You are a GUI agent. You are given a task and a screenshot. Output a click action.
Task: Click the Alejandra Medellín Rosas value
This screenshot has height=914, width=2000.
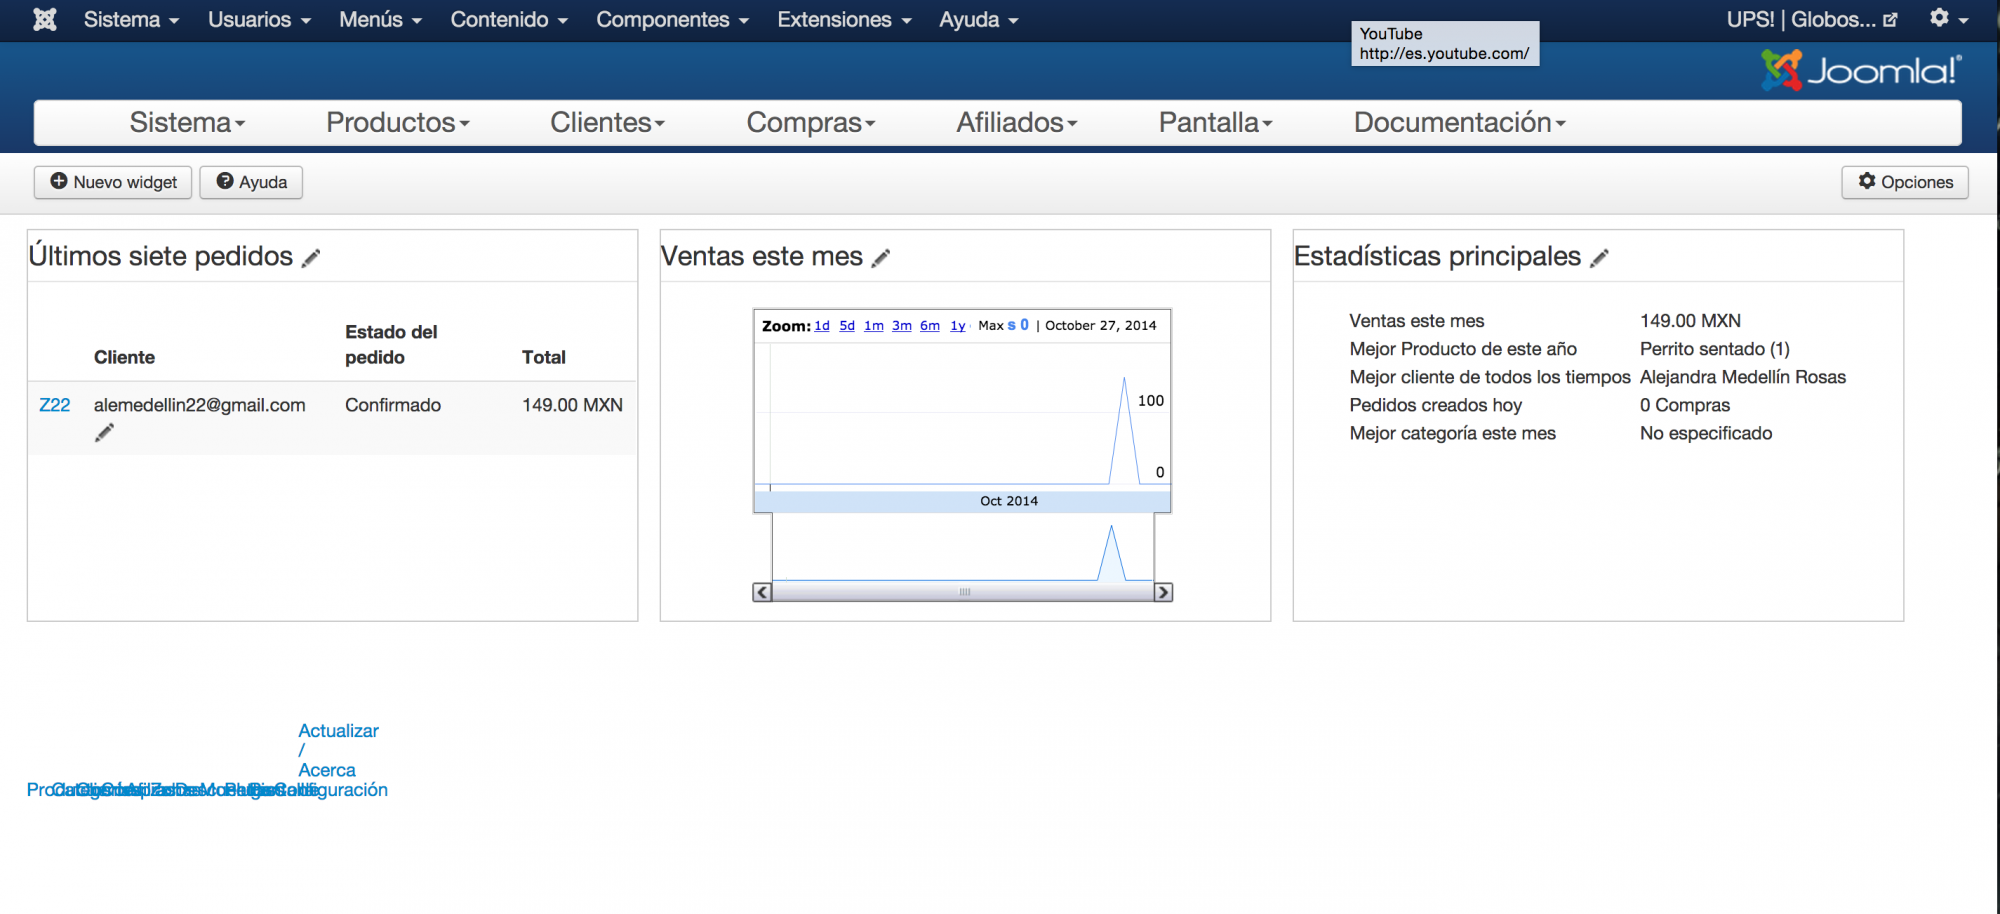click(1743, 377)
